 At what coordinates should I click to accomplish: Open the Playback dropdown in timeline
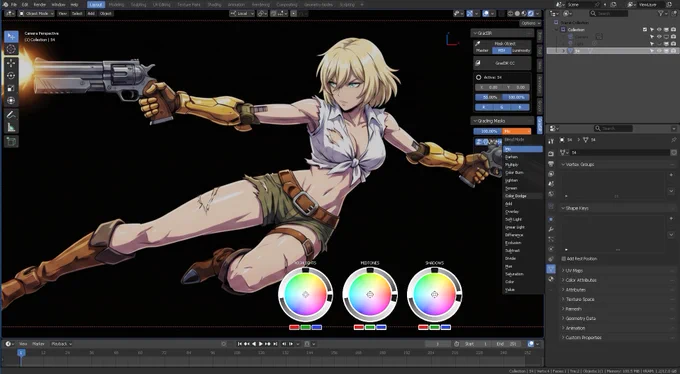coord(62,344)
